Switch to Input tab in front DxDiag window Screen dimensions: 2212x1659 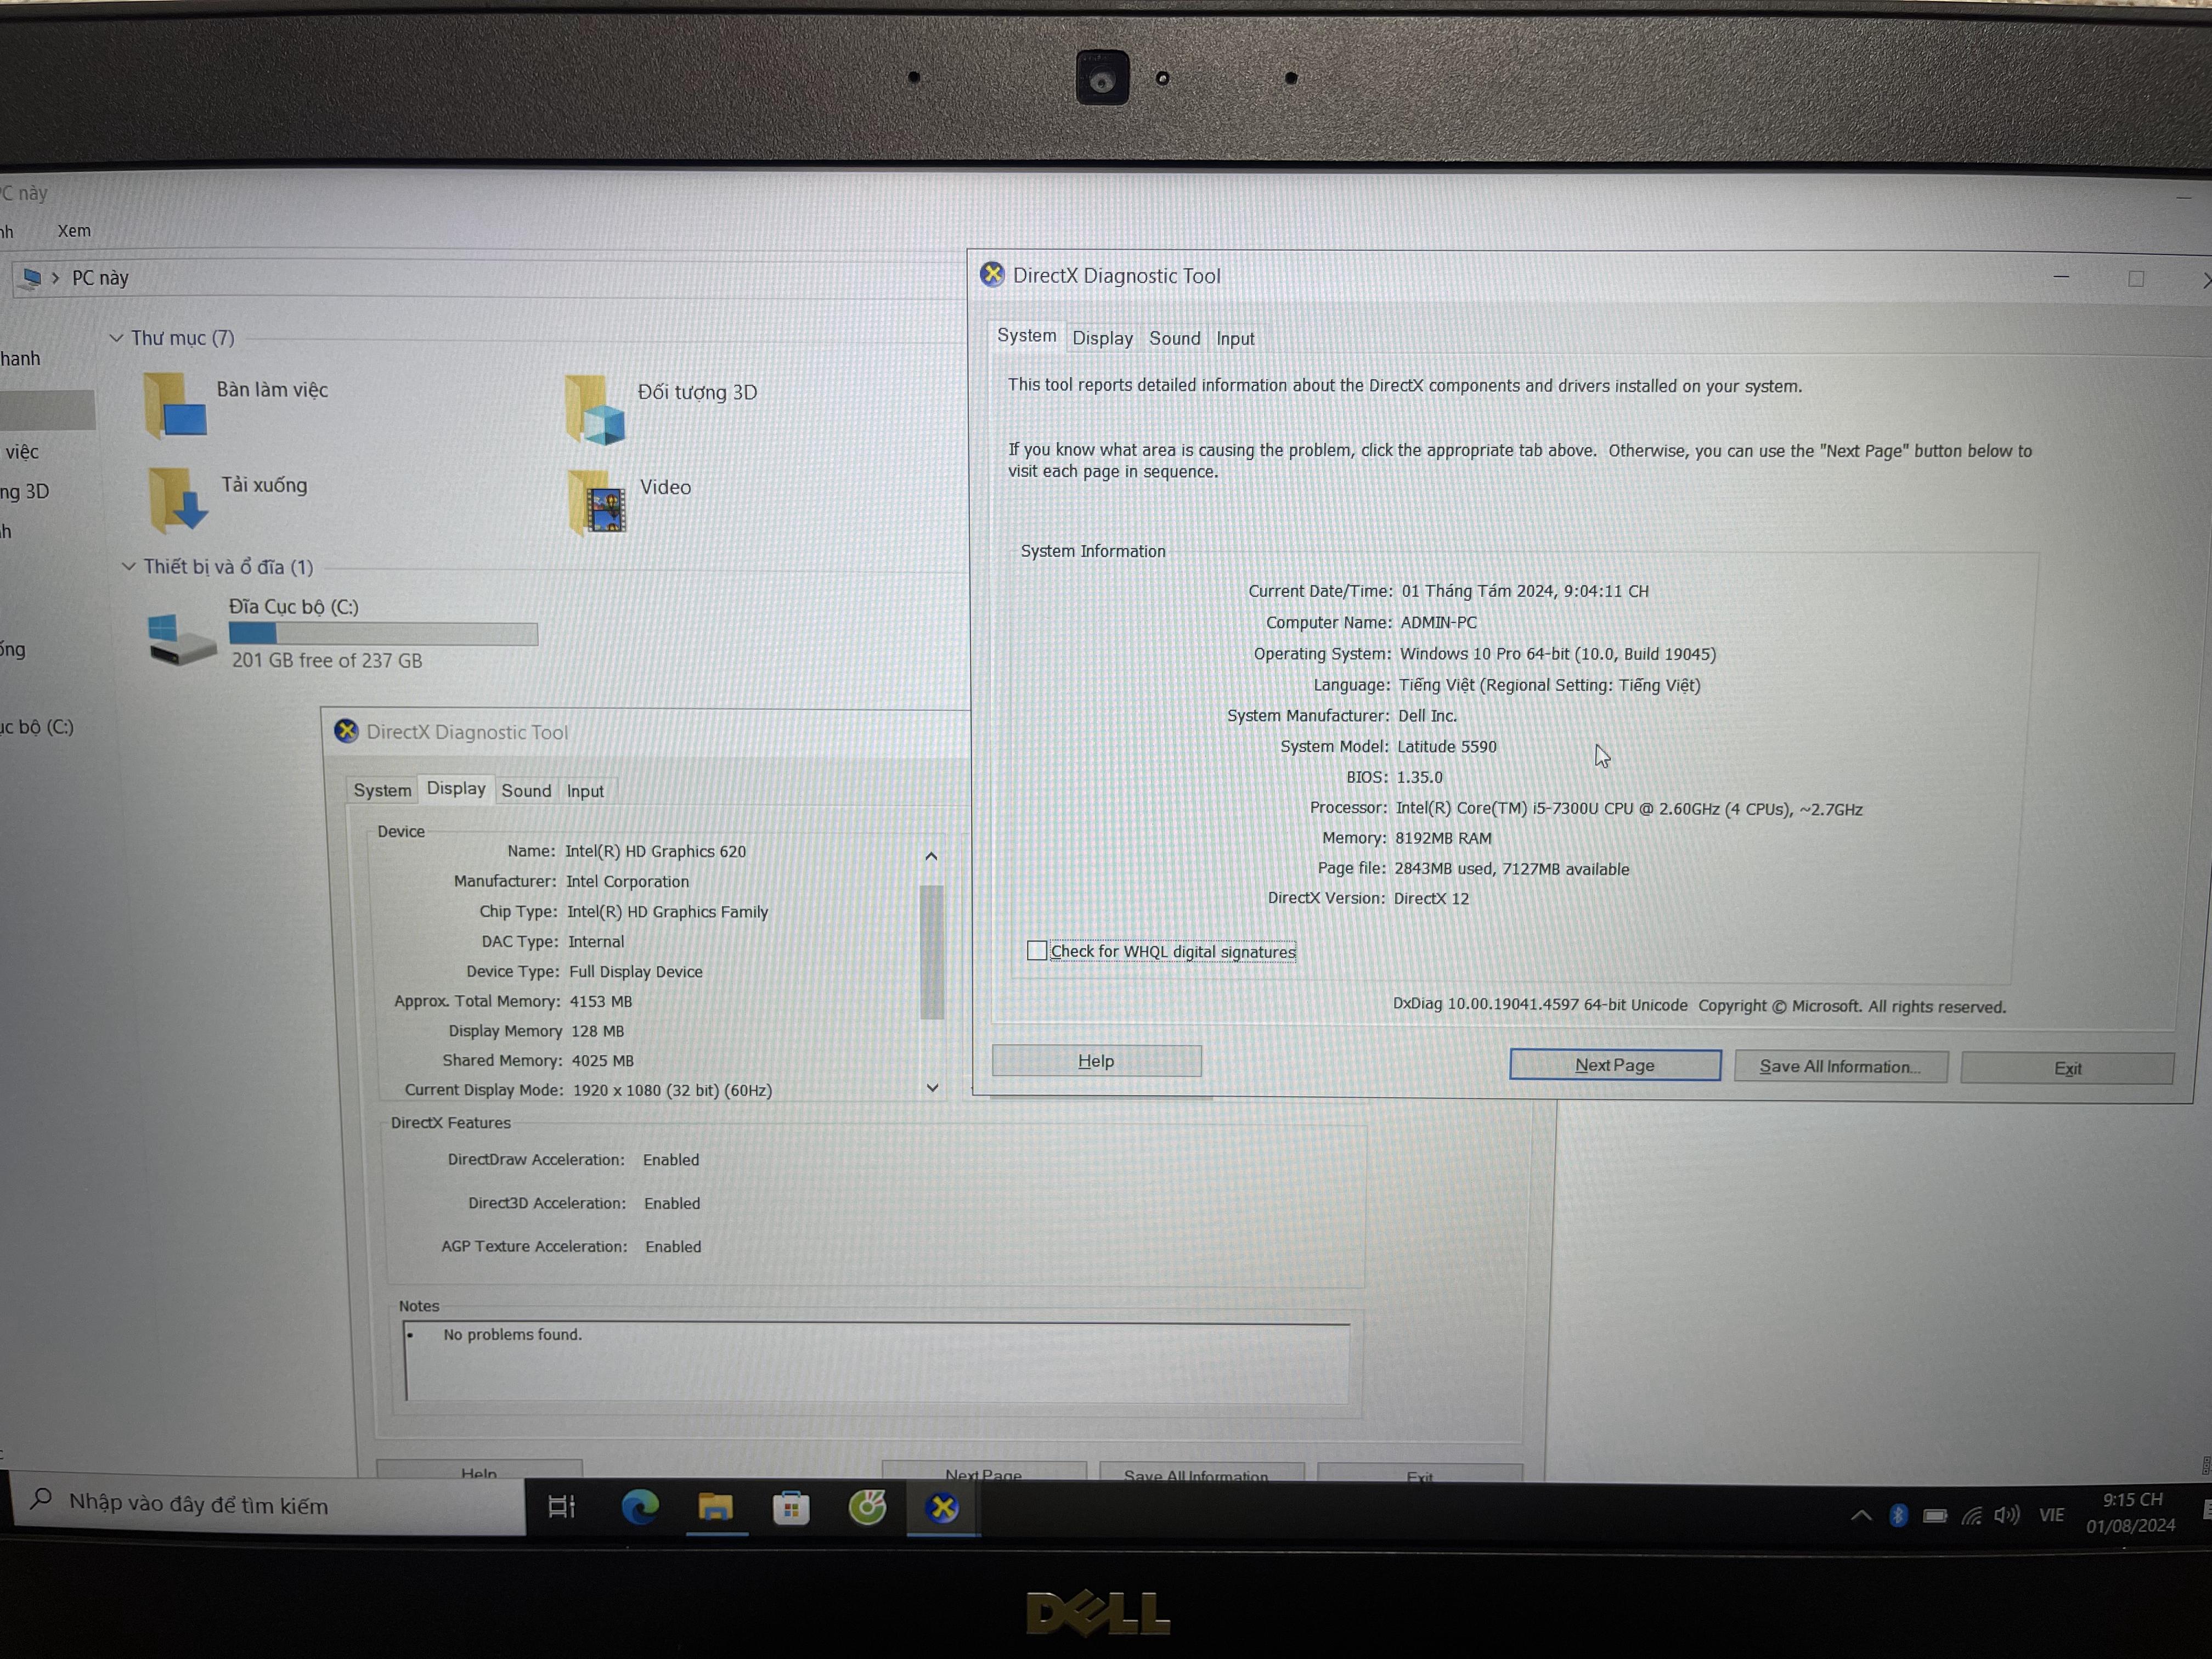click(x=1235, y=339)
